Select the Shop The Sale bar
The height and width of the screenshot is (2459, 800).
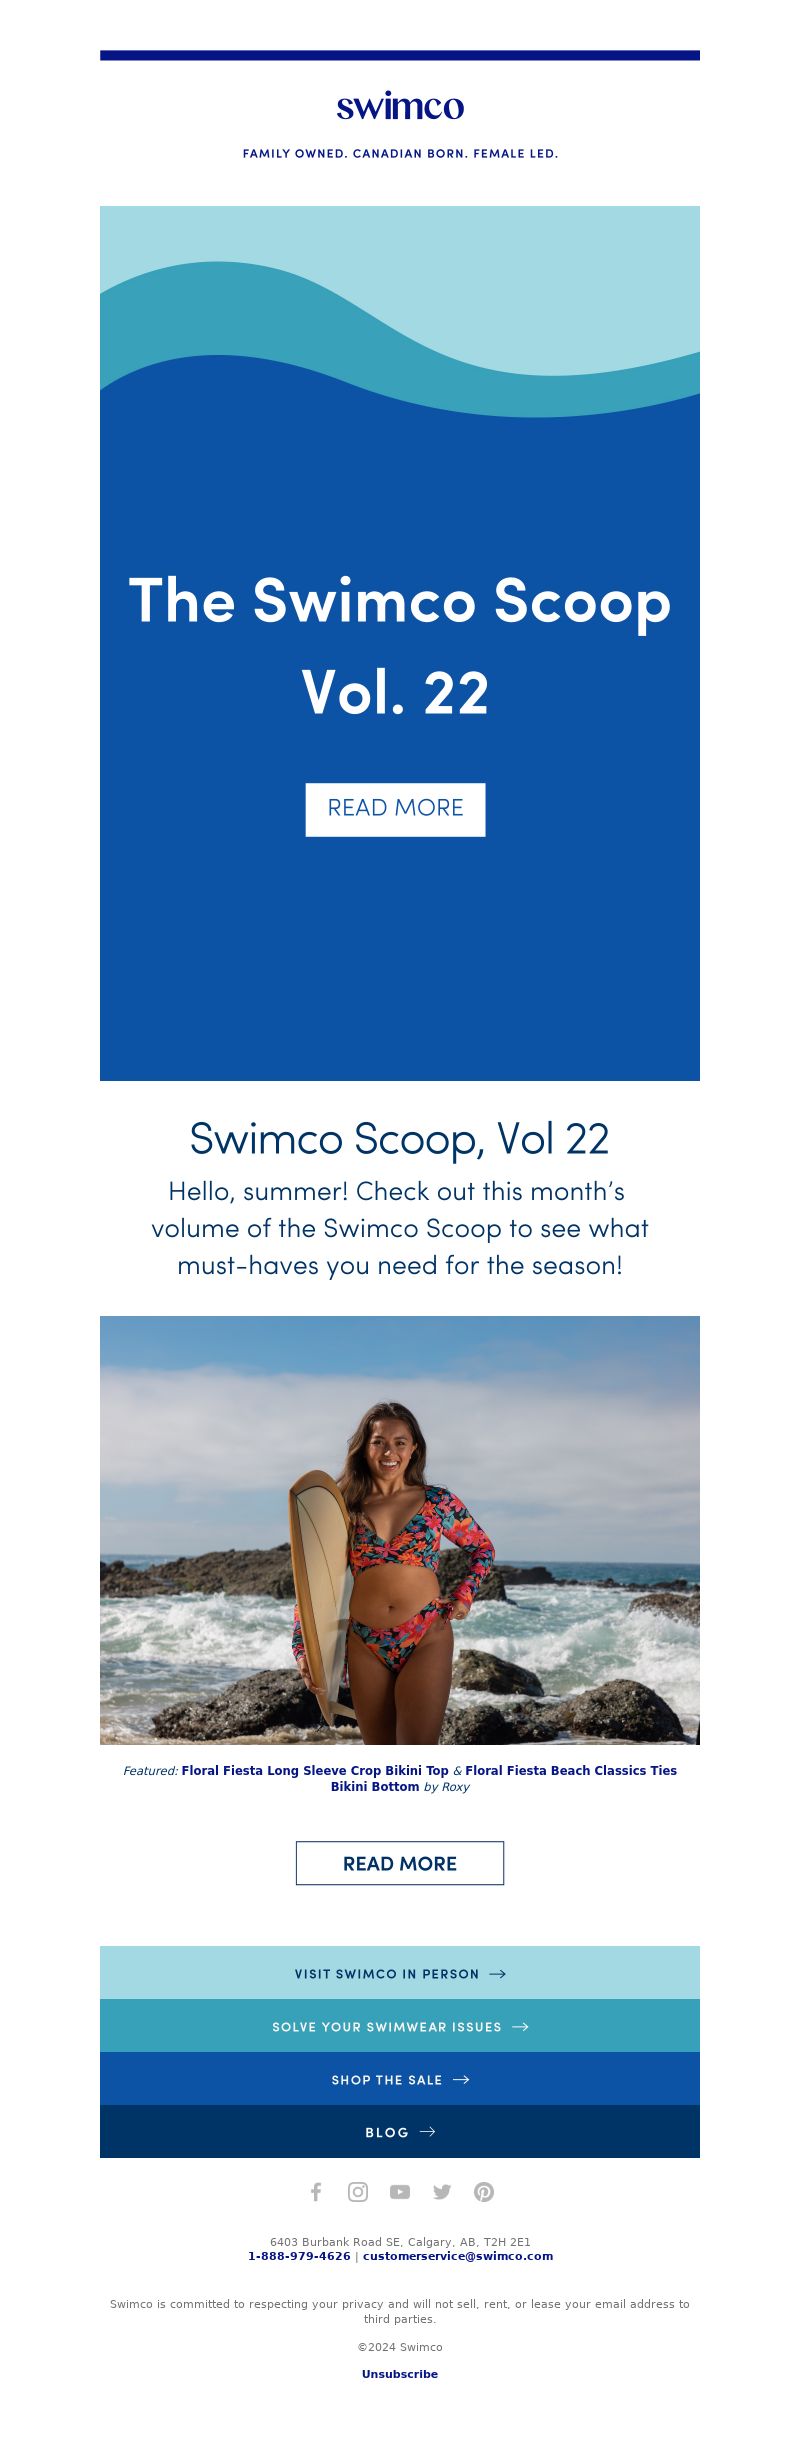coord(400,2079)
